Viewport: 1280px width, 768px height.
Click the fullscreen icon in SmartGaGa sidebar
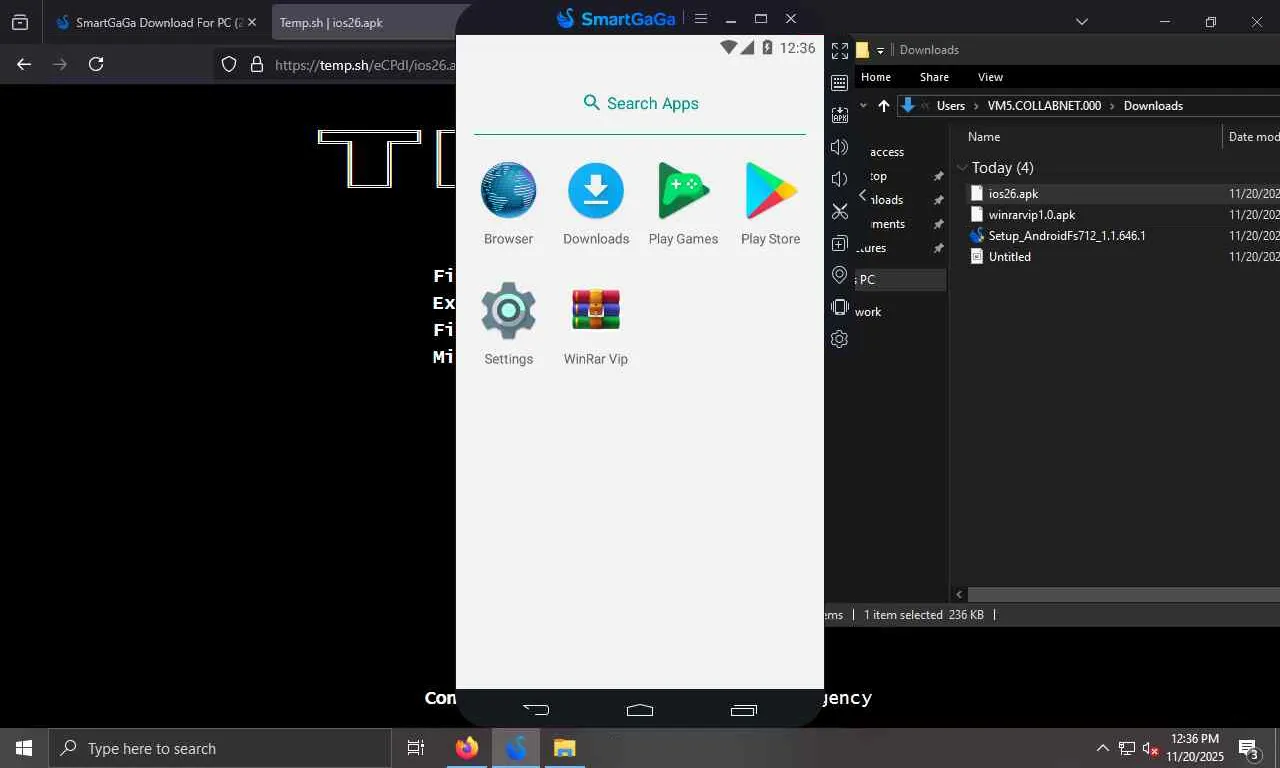(840, 50)
